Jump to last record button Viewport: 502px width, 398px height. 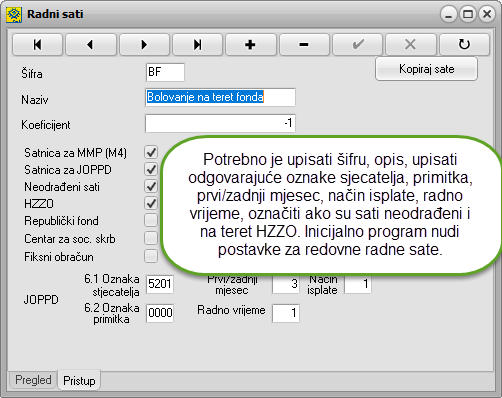[197, 44]
